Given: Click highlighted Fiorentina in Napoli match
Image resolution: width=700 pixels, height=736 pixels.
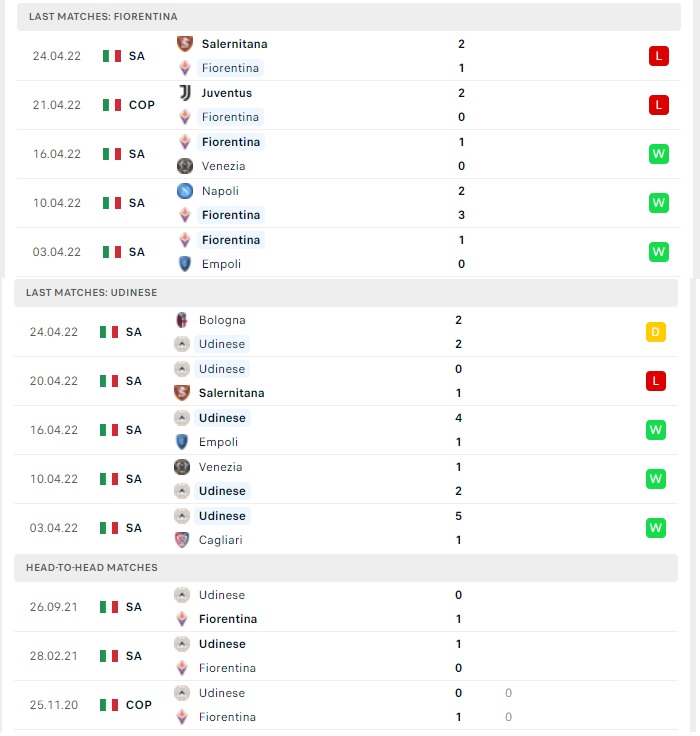Looking at the screenshot, I should (x=231, y=215).
